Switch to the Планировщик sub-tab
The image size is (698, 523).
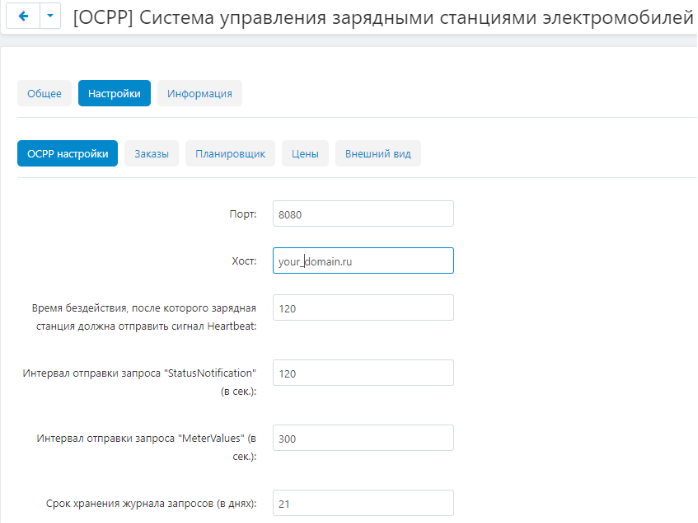point(230,154)
